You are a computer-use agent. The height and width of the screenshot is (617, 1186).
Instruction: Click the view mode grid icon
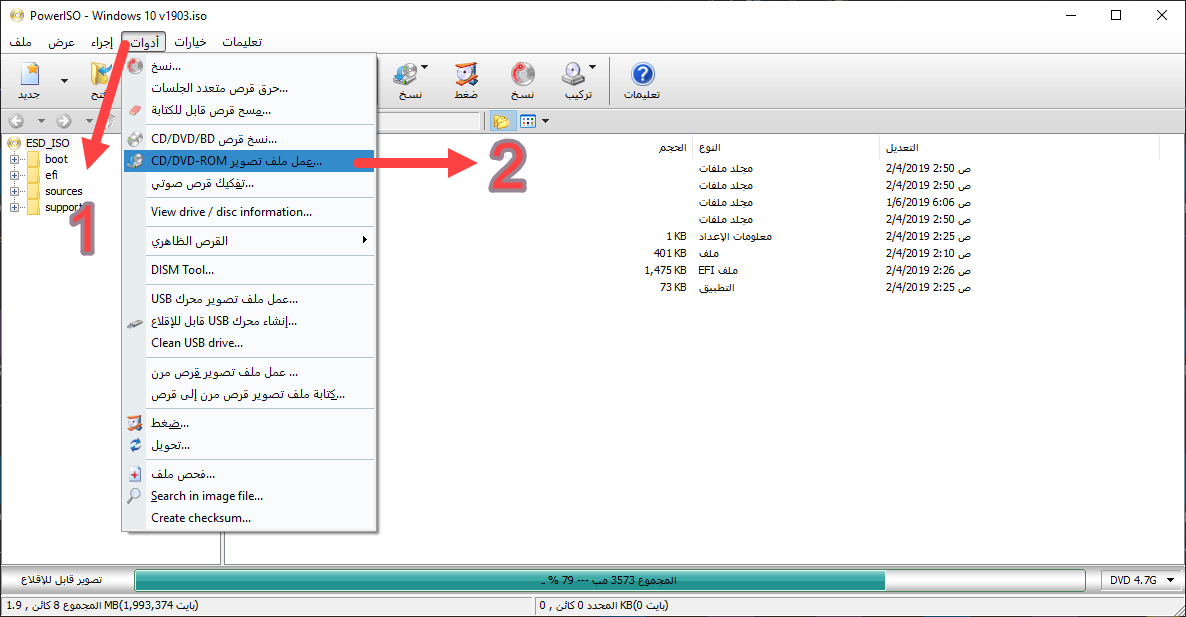tap(528, 121)
